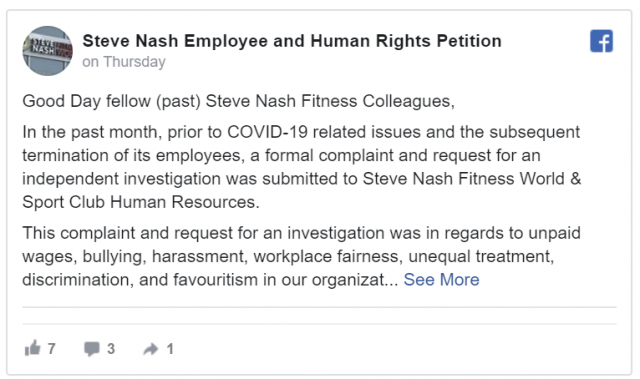Click the share arrow icon
This screenshot has height=379, width=640.
tap(151, 349)
